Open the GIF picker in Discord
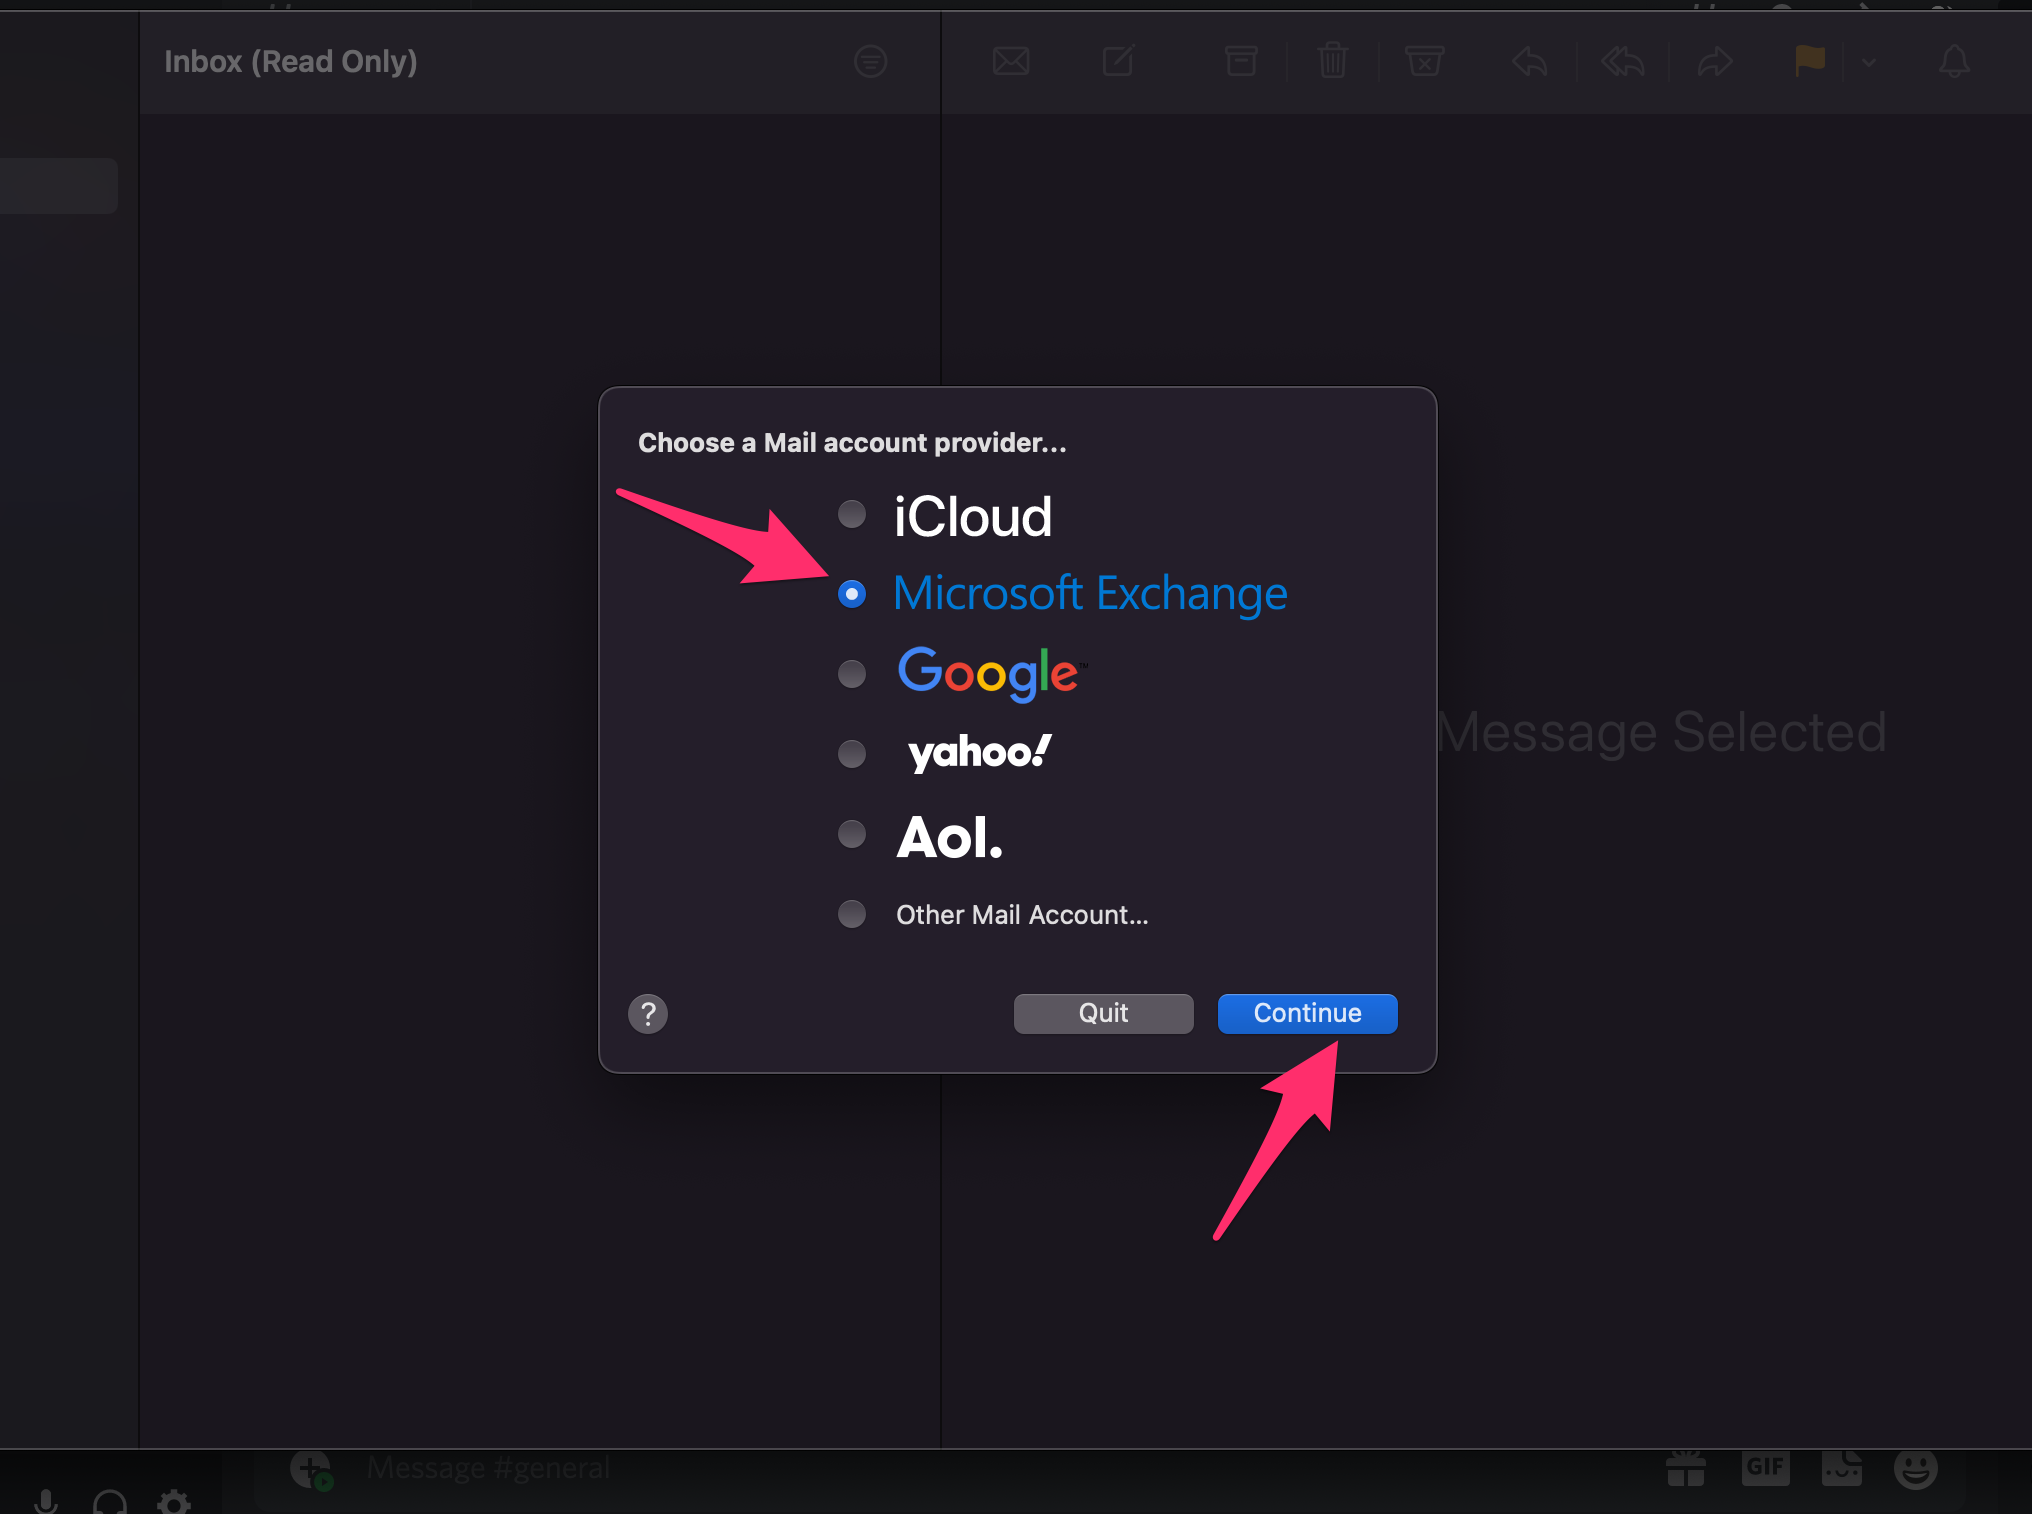 pos(1765,1468)
